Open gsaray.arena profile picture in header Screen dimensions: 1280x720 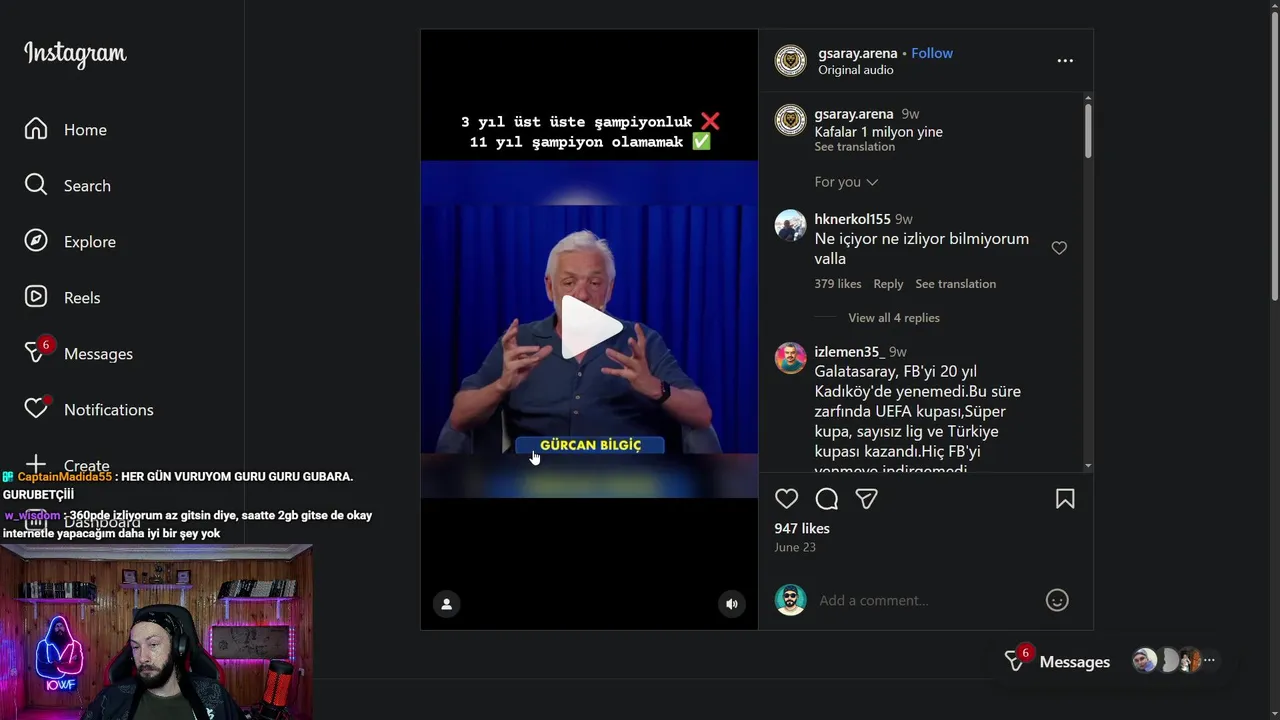(x=790, y=61)
